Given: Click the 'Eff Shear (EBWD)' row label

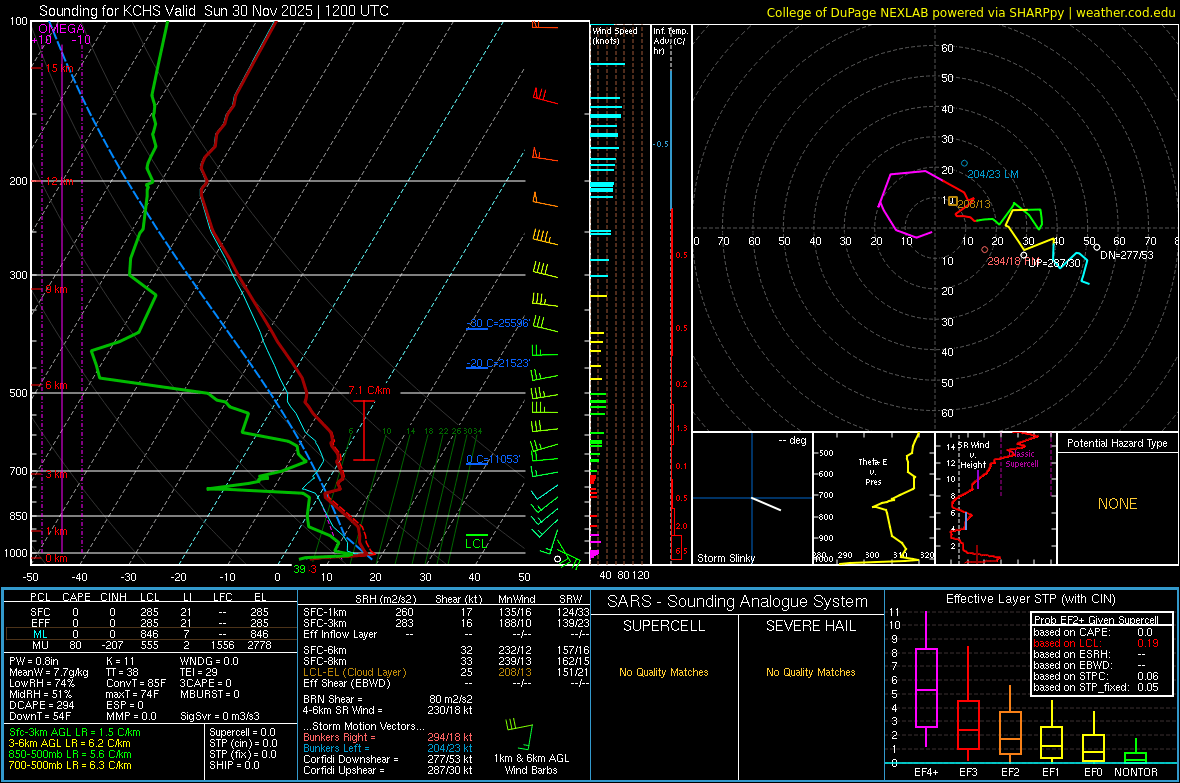Looking at the screenshot, I should point(347,683).
